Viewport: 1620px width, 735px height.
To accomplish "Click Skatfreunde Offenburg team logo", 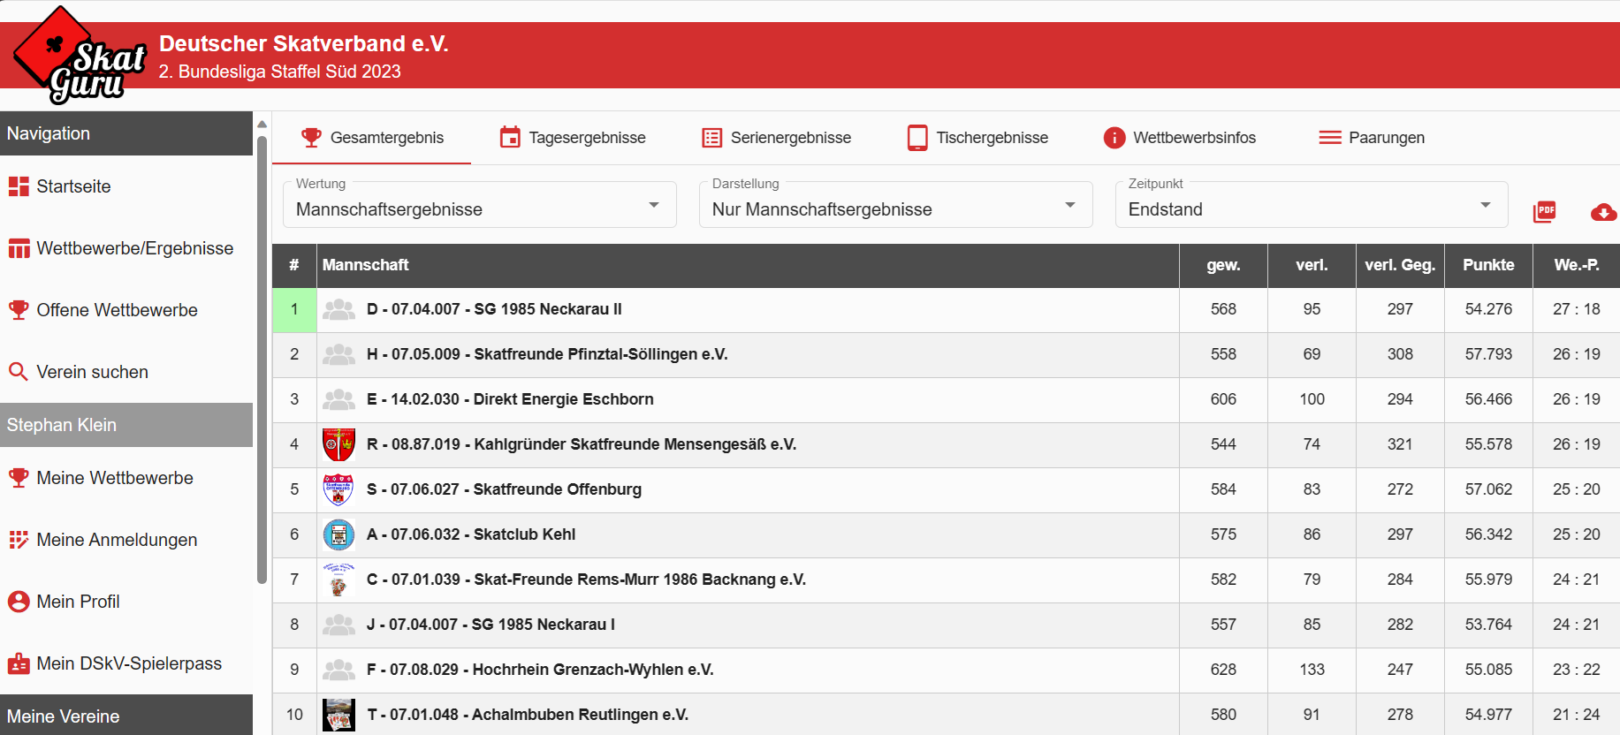I will pos(339,489).
